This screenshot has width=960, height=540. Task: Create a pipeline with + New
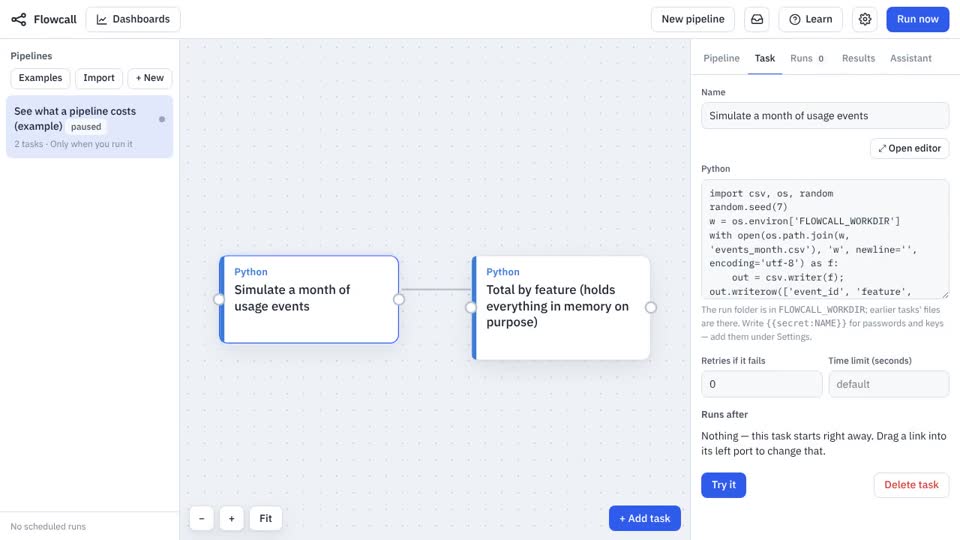coord(149,78)
